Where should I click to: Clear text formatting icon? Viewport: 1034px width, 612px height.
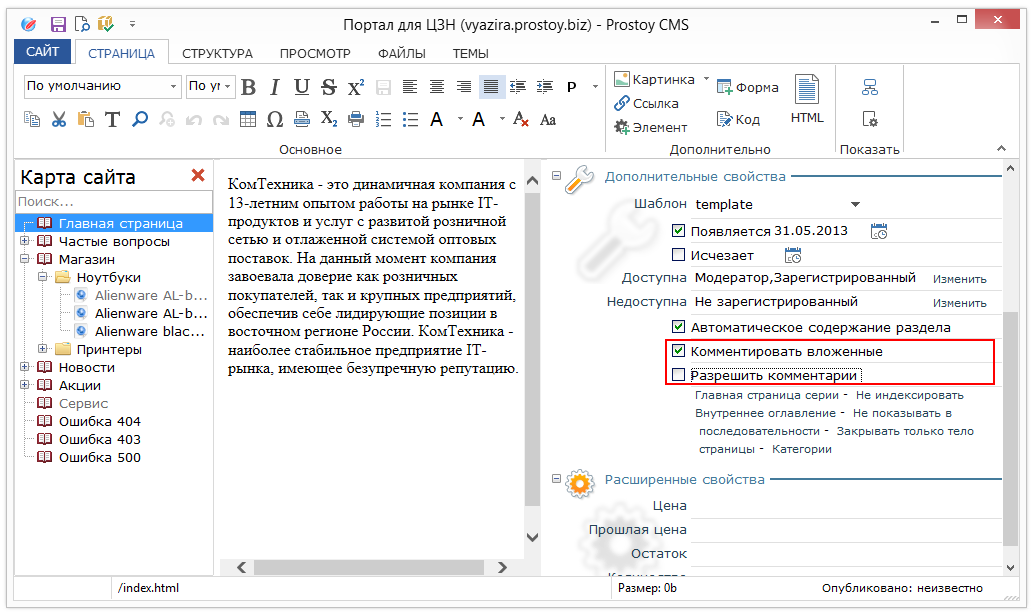click(521, 119)
